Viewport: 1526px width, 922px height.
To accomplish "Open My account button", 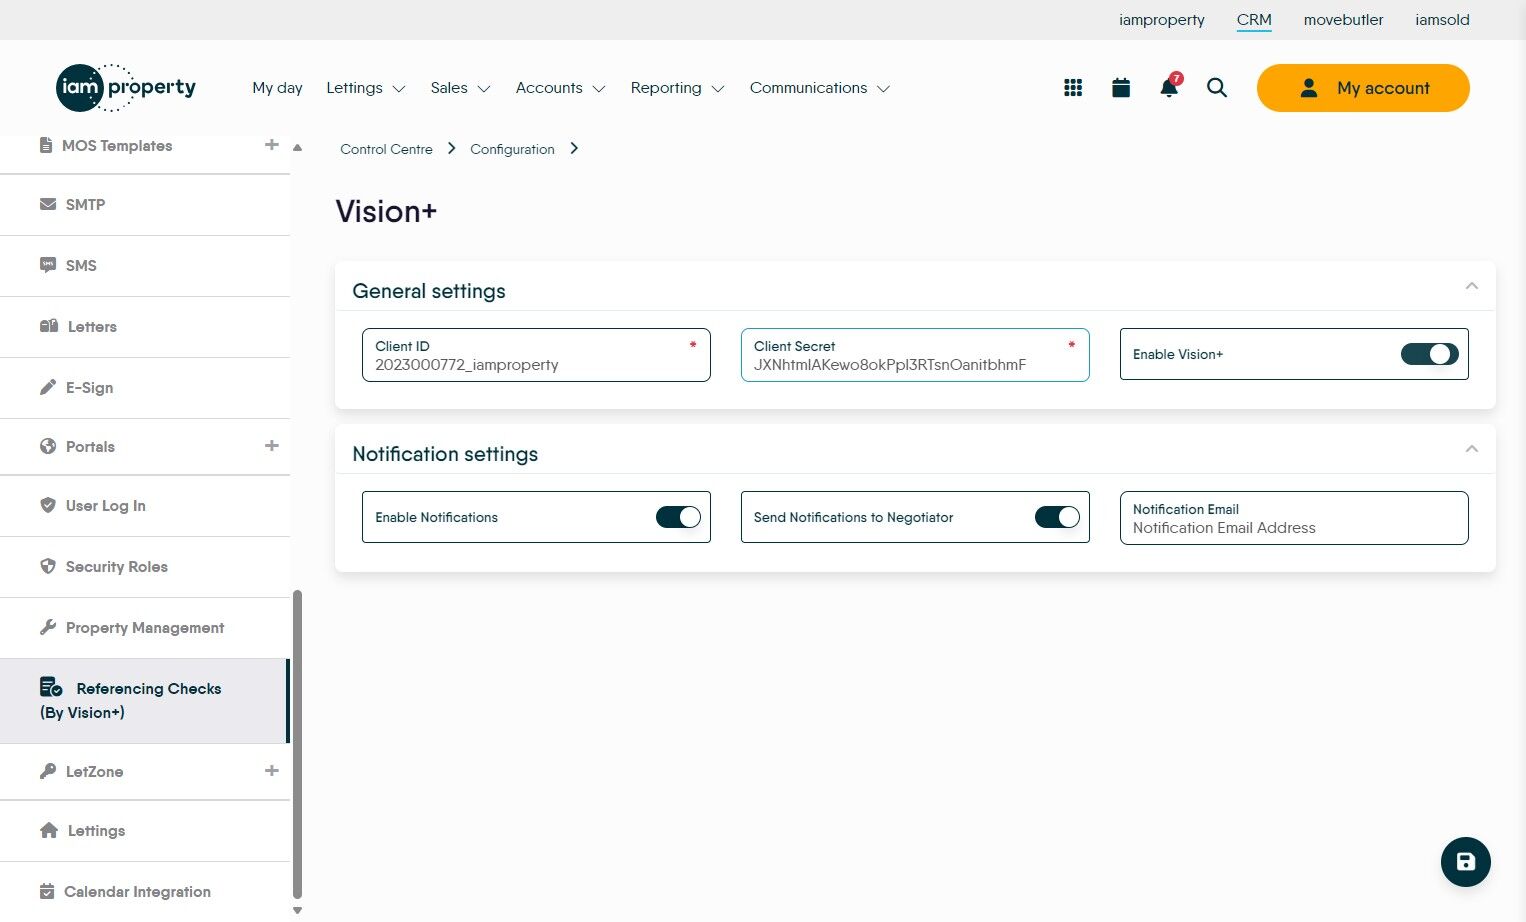I will 1363,88.
